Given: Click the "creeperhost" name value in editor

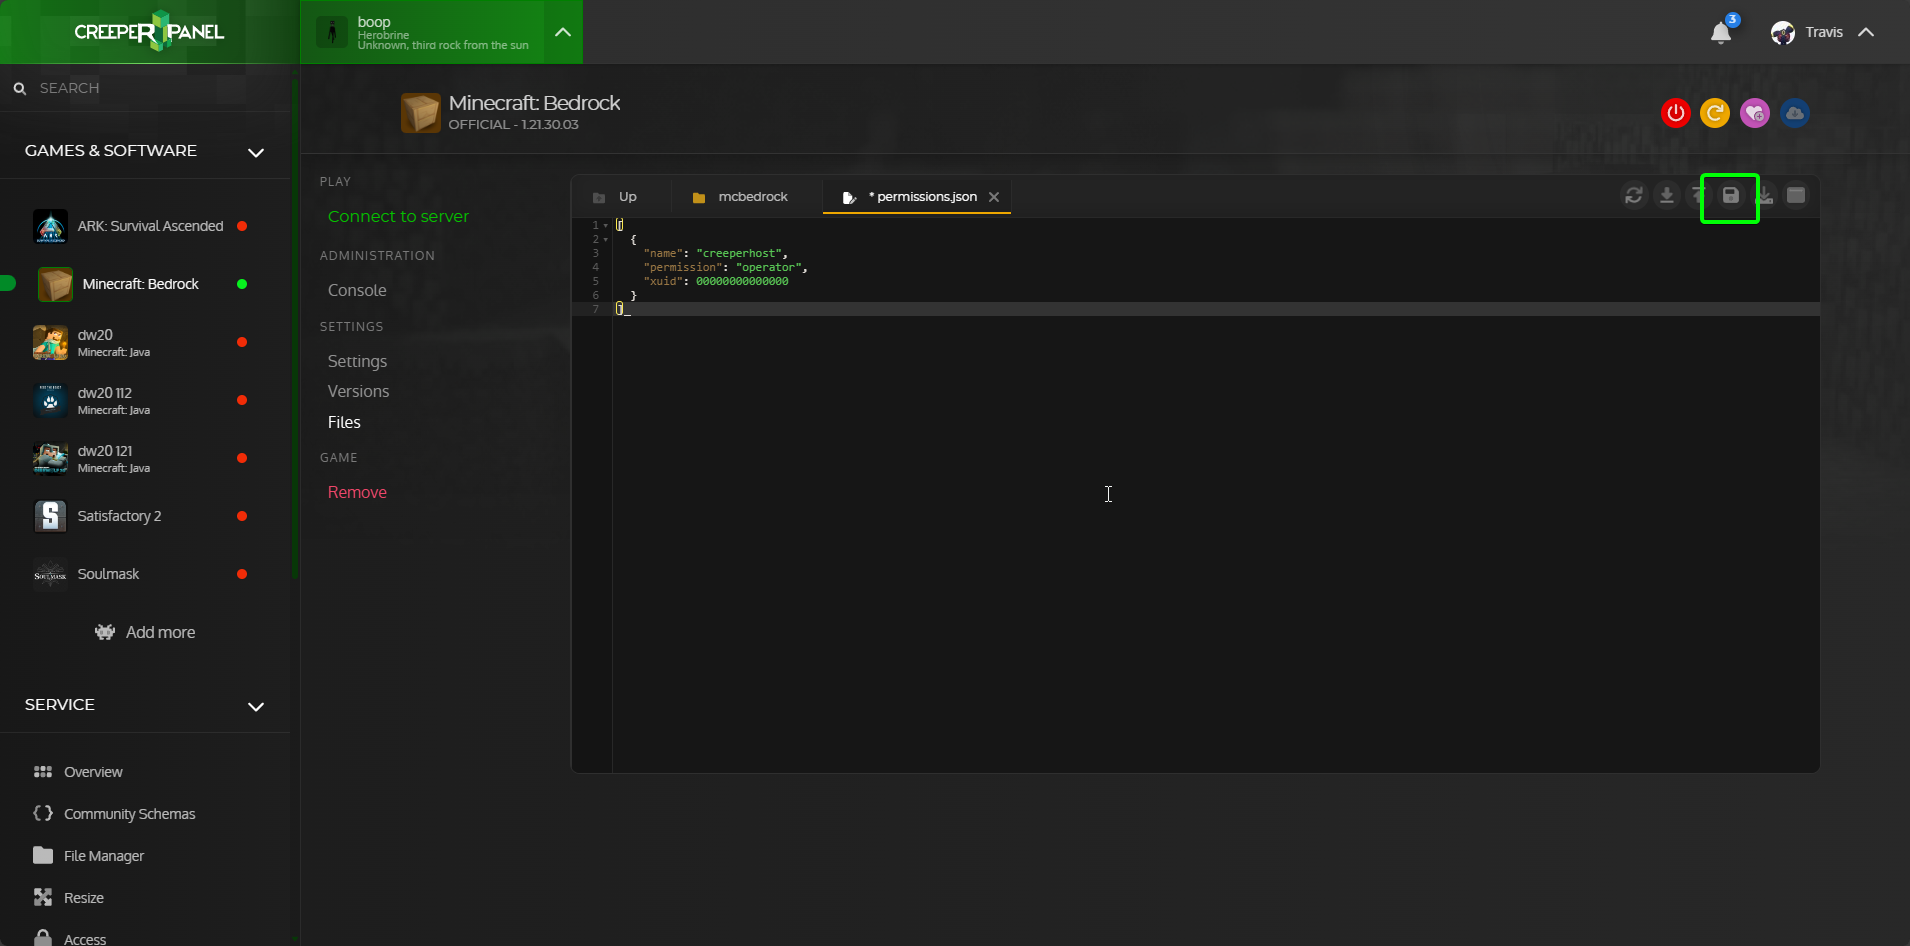Looking at the screenshot, I should (740, 254).
